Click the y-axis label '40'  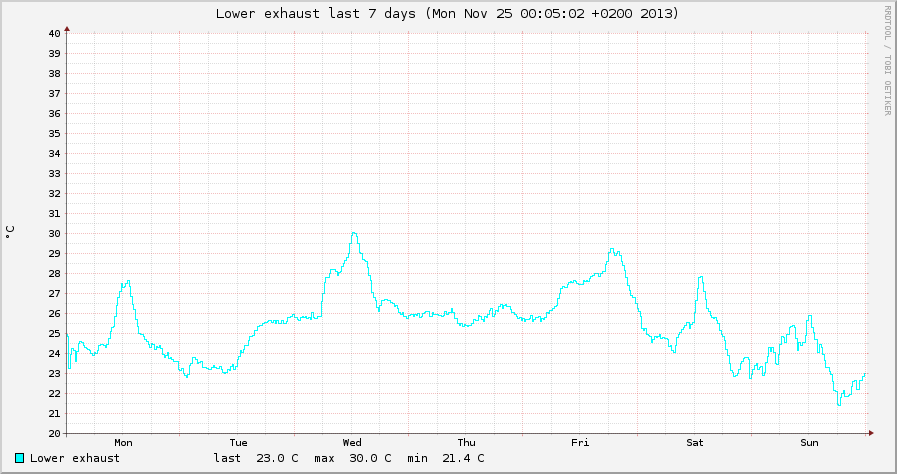click(54, 33)
